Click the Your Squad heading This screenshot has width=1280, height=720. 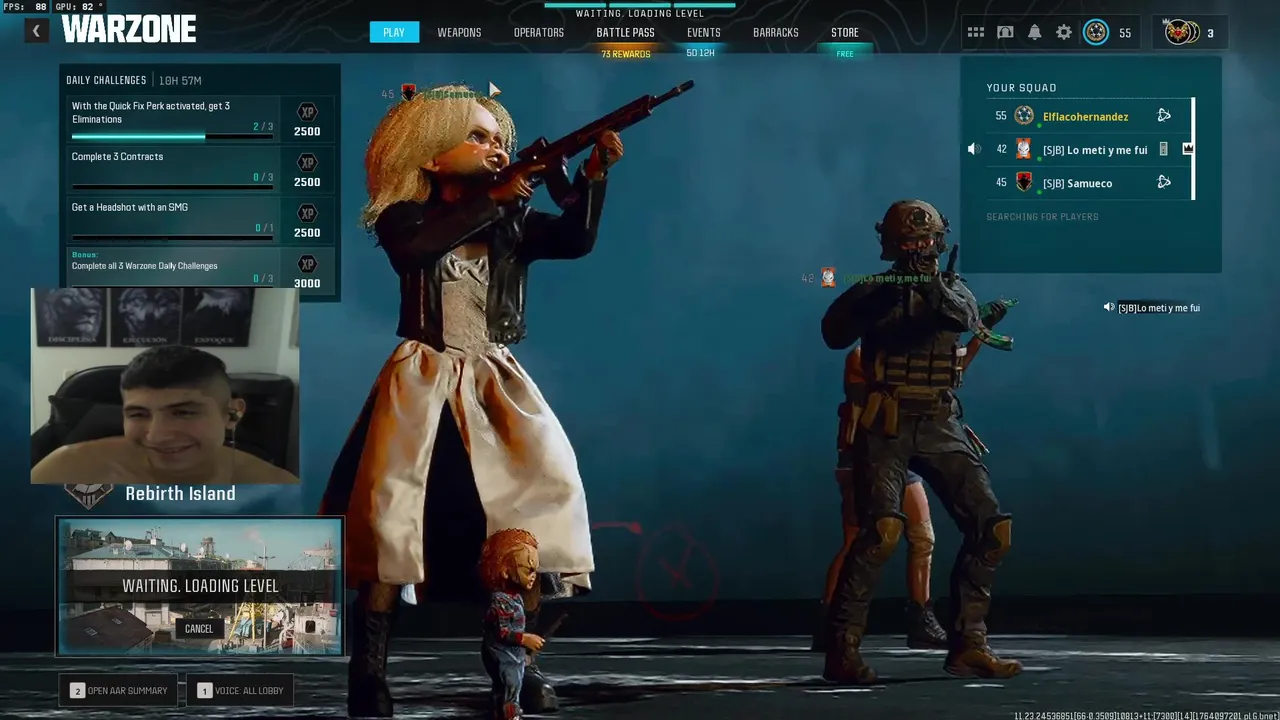click(x=1021, y=88)
